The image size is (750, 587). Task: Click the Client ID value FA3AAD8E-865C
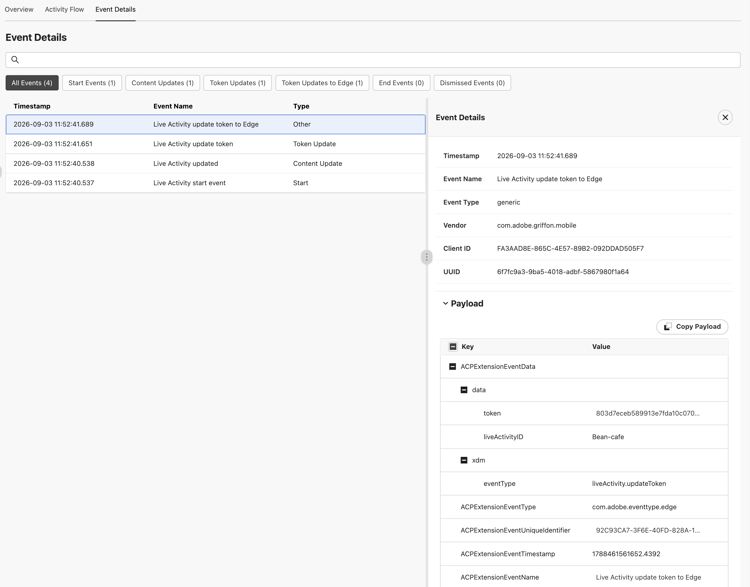click(570, 248)
